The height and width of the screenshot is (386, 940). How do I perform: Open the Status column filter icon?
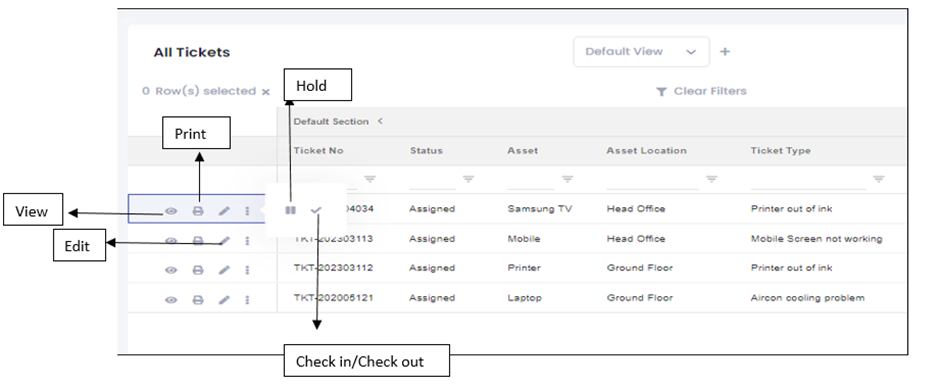pyautogui.click(x=468, y=179)
